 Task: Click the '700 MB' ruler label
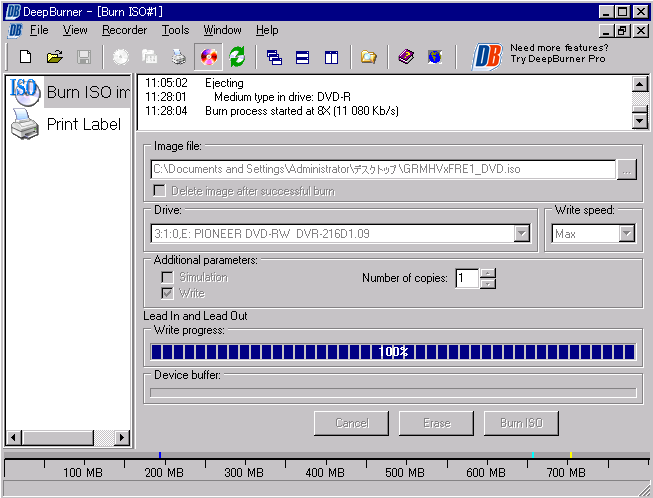tap(566, 473)
